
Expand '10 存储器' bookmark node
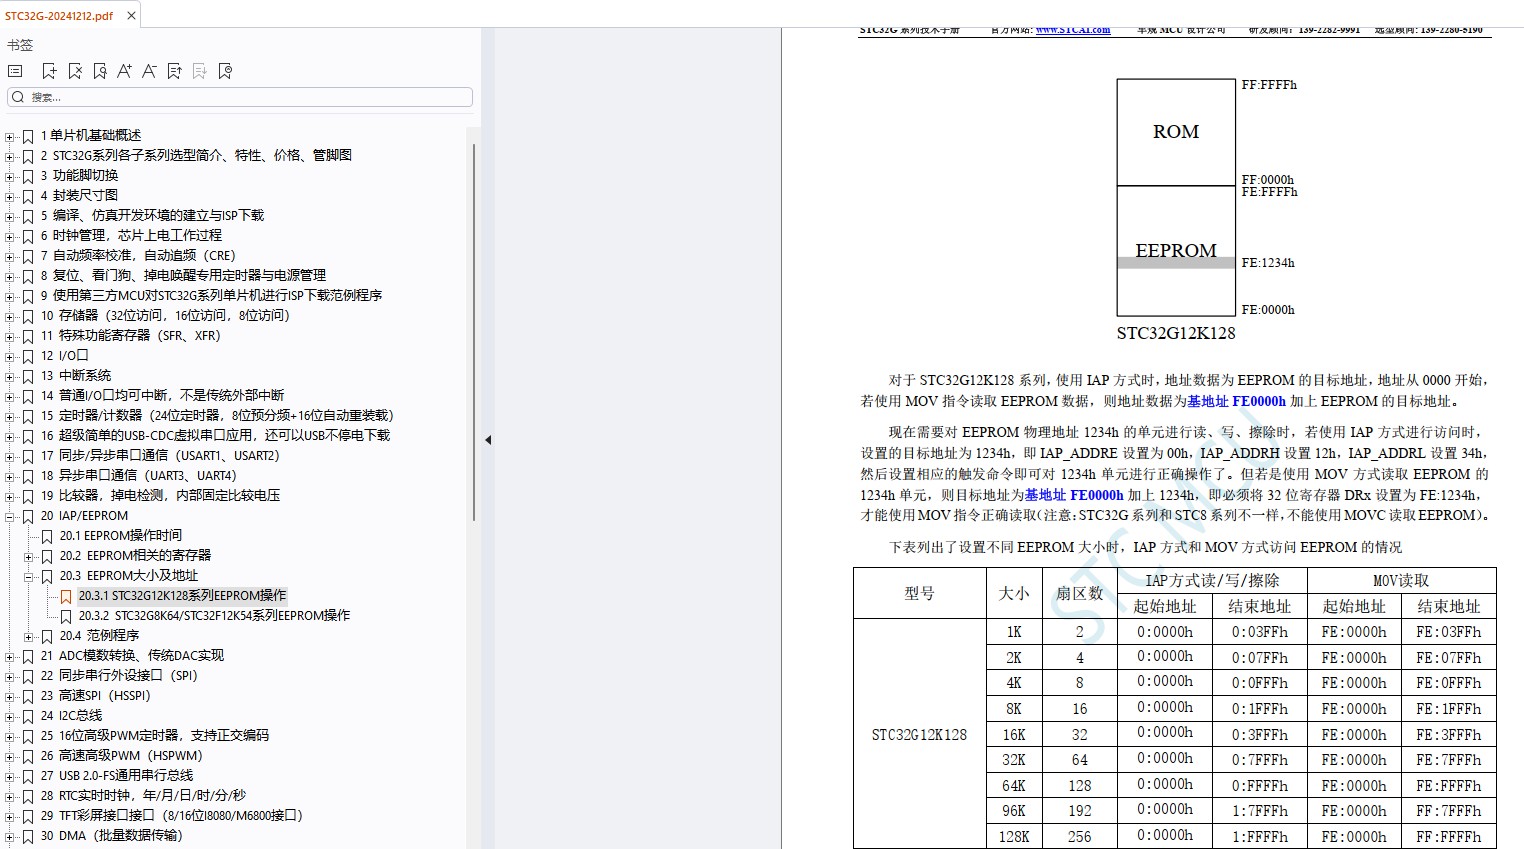click(10, 316)
